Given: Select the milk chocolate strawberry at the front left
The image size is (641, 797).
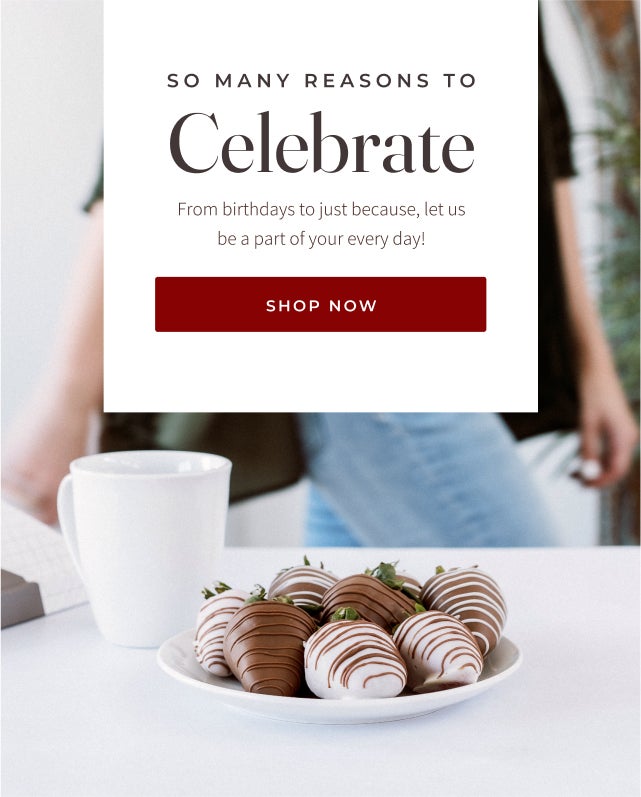Looking at the screenshot, I should [268, 648].
